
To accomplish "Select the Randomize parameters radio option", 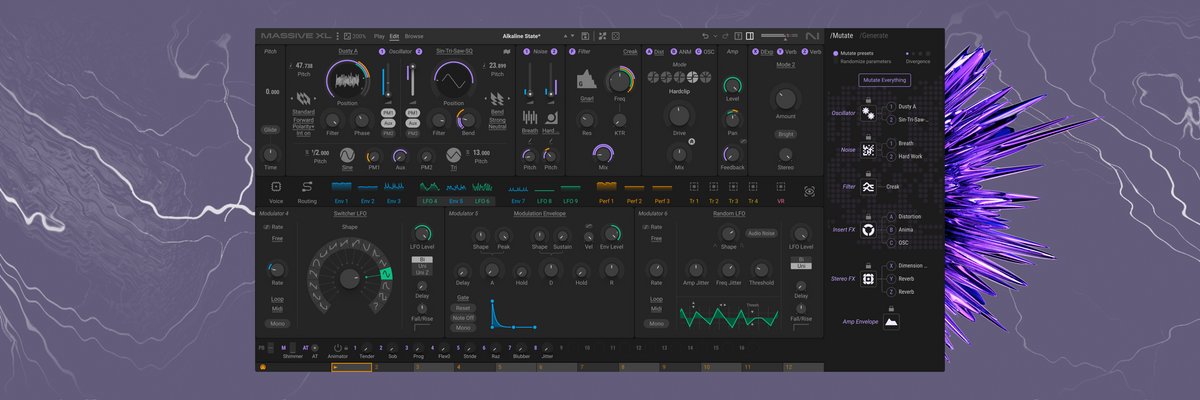I will 836,61.
